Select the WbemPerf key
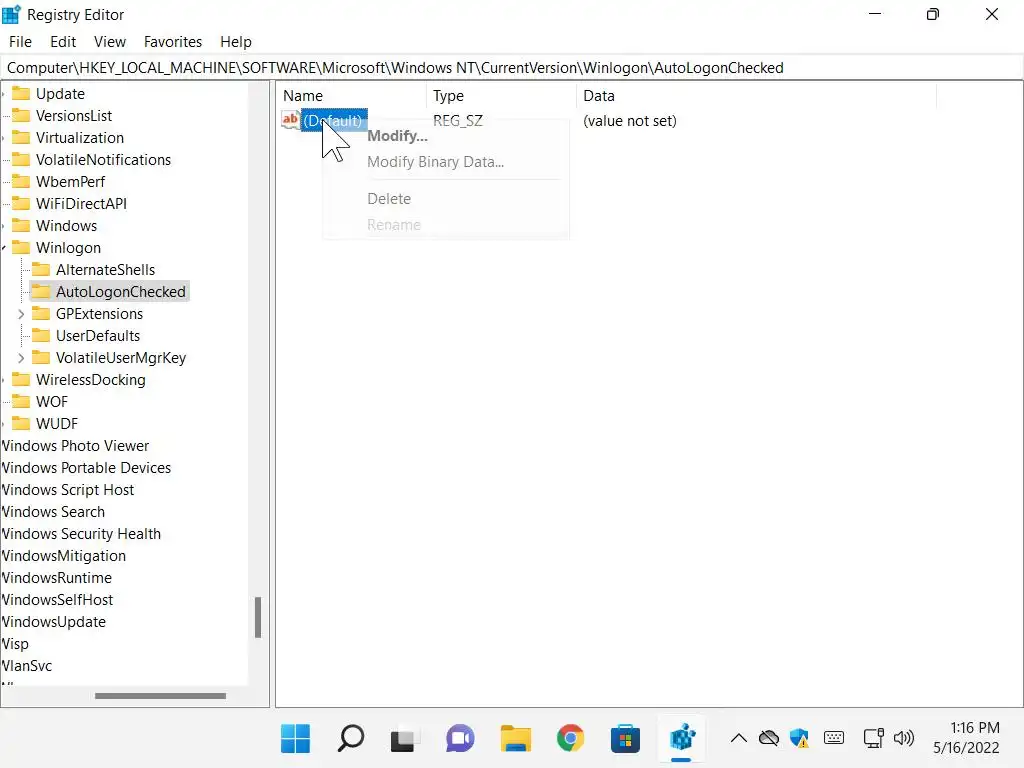The width and height of the screenshot is (1024, 768). point(71,182)
